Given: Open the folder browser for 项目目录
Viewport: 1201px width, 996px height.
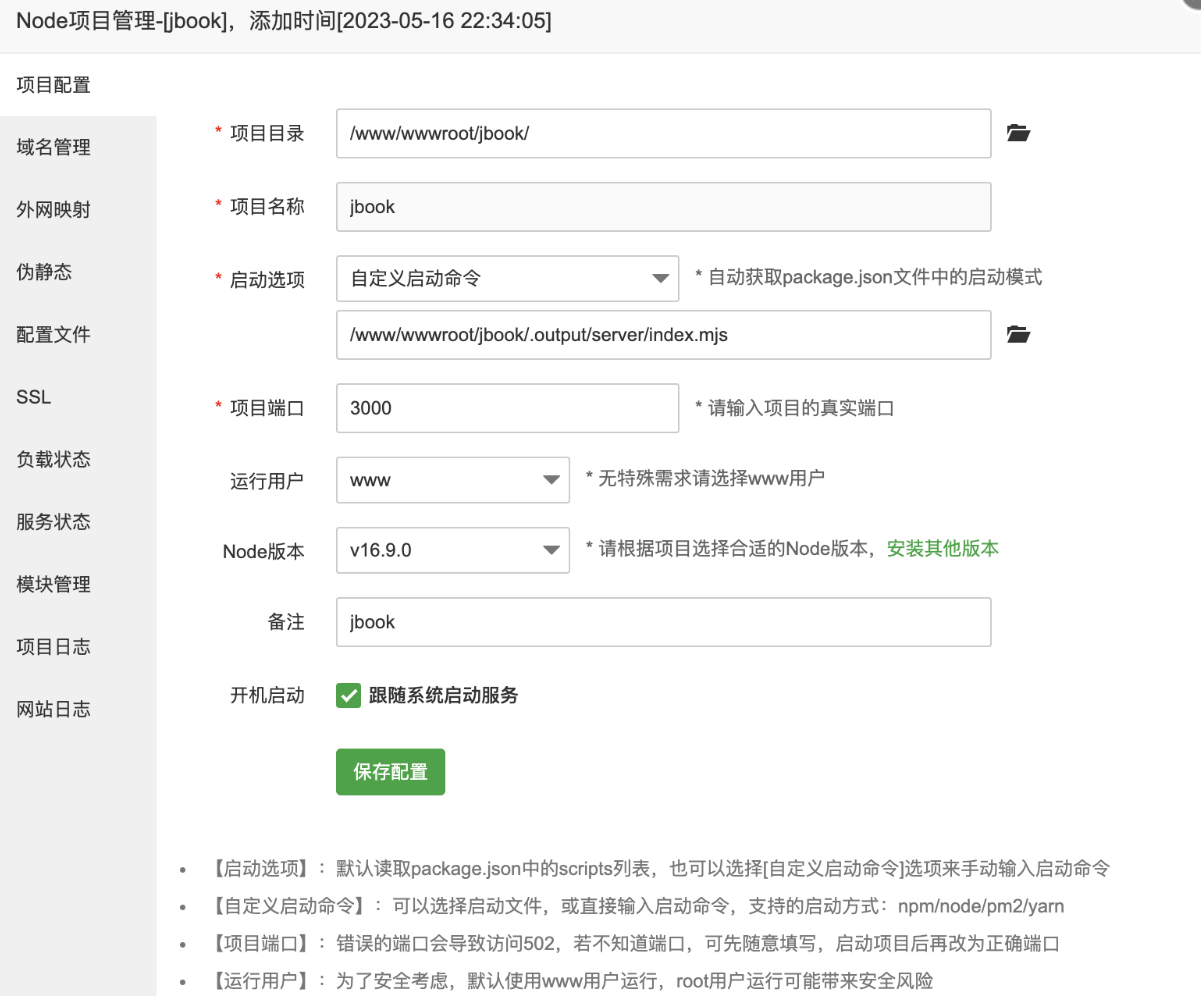Looking at the screenshot, I should (1017, 132).
